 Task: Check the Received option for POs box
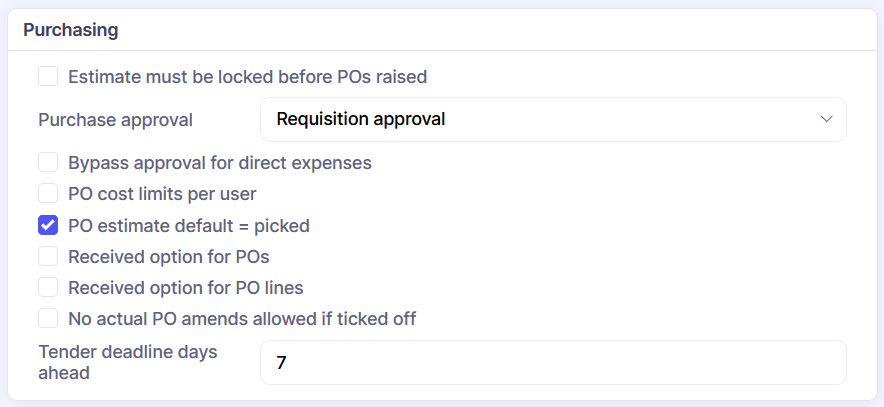pyautogui.click(x=48, y=256)
